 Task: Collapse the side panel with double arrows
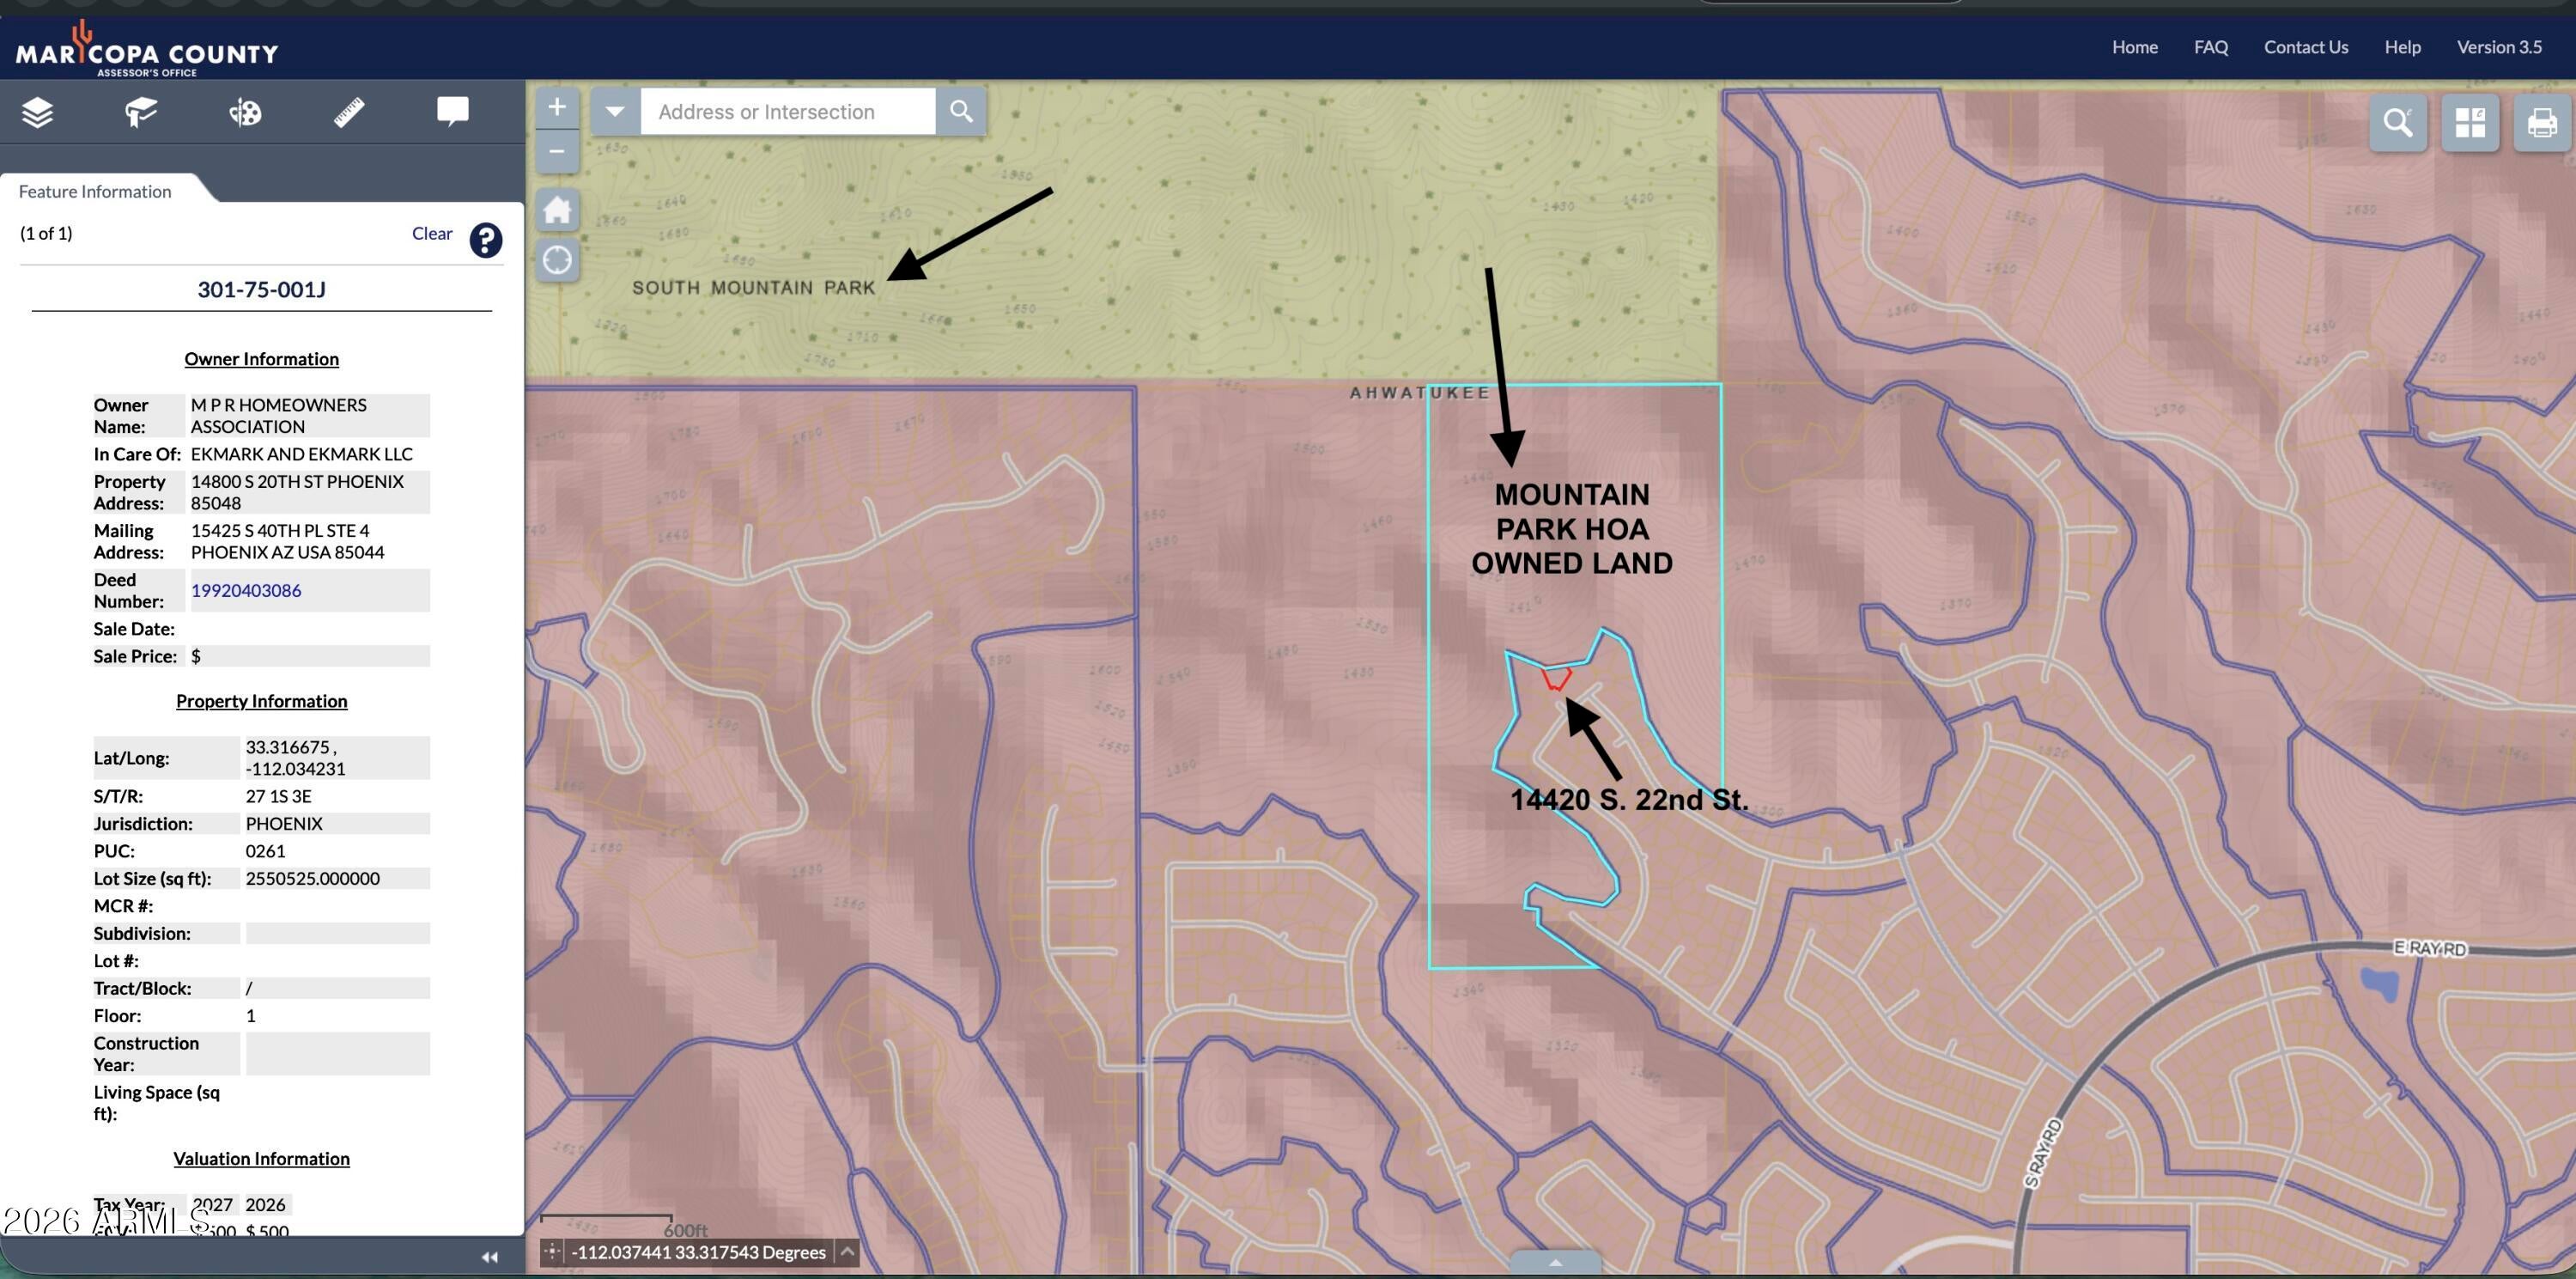click(489, 1257)
